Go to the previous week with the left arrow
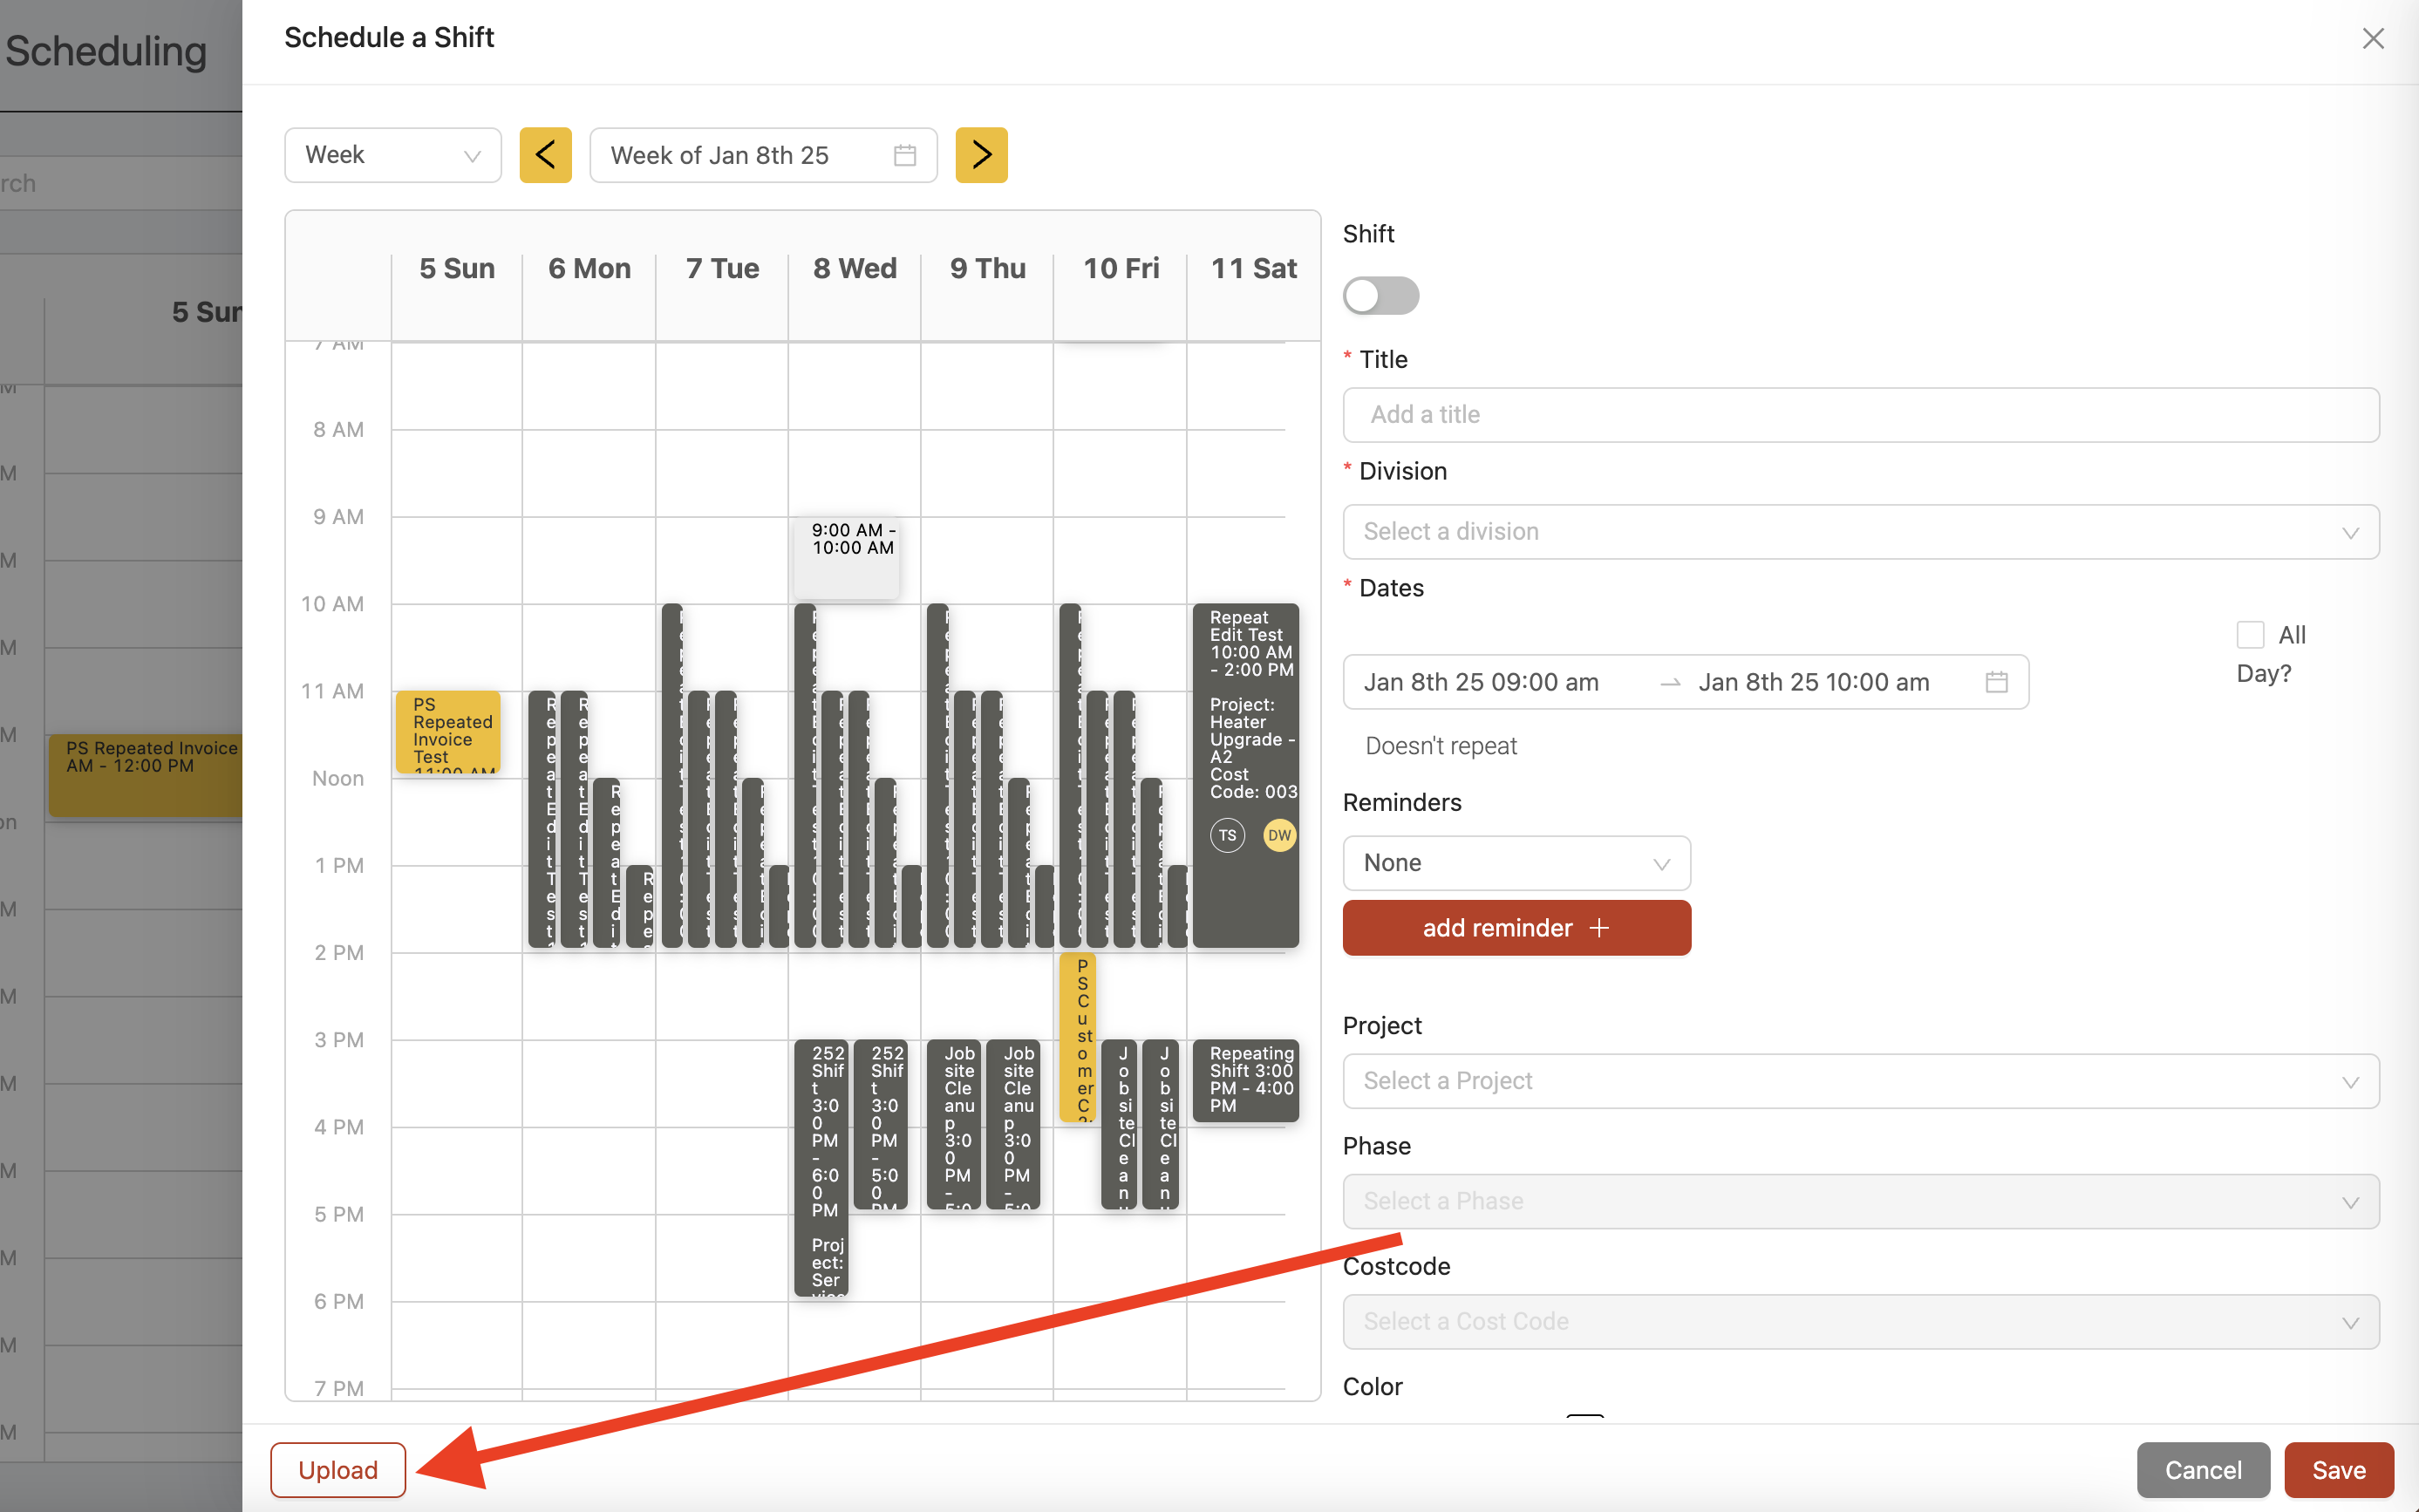2419x1512 pixels. coord(545,155)
